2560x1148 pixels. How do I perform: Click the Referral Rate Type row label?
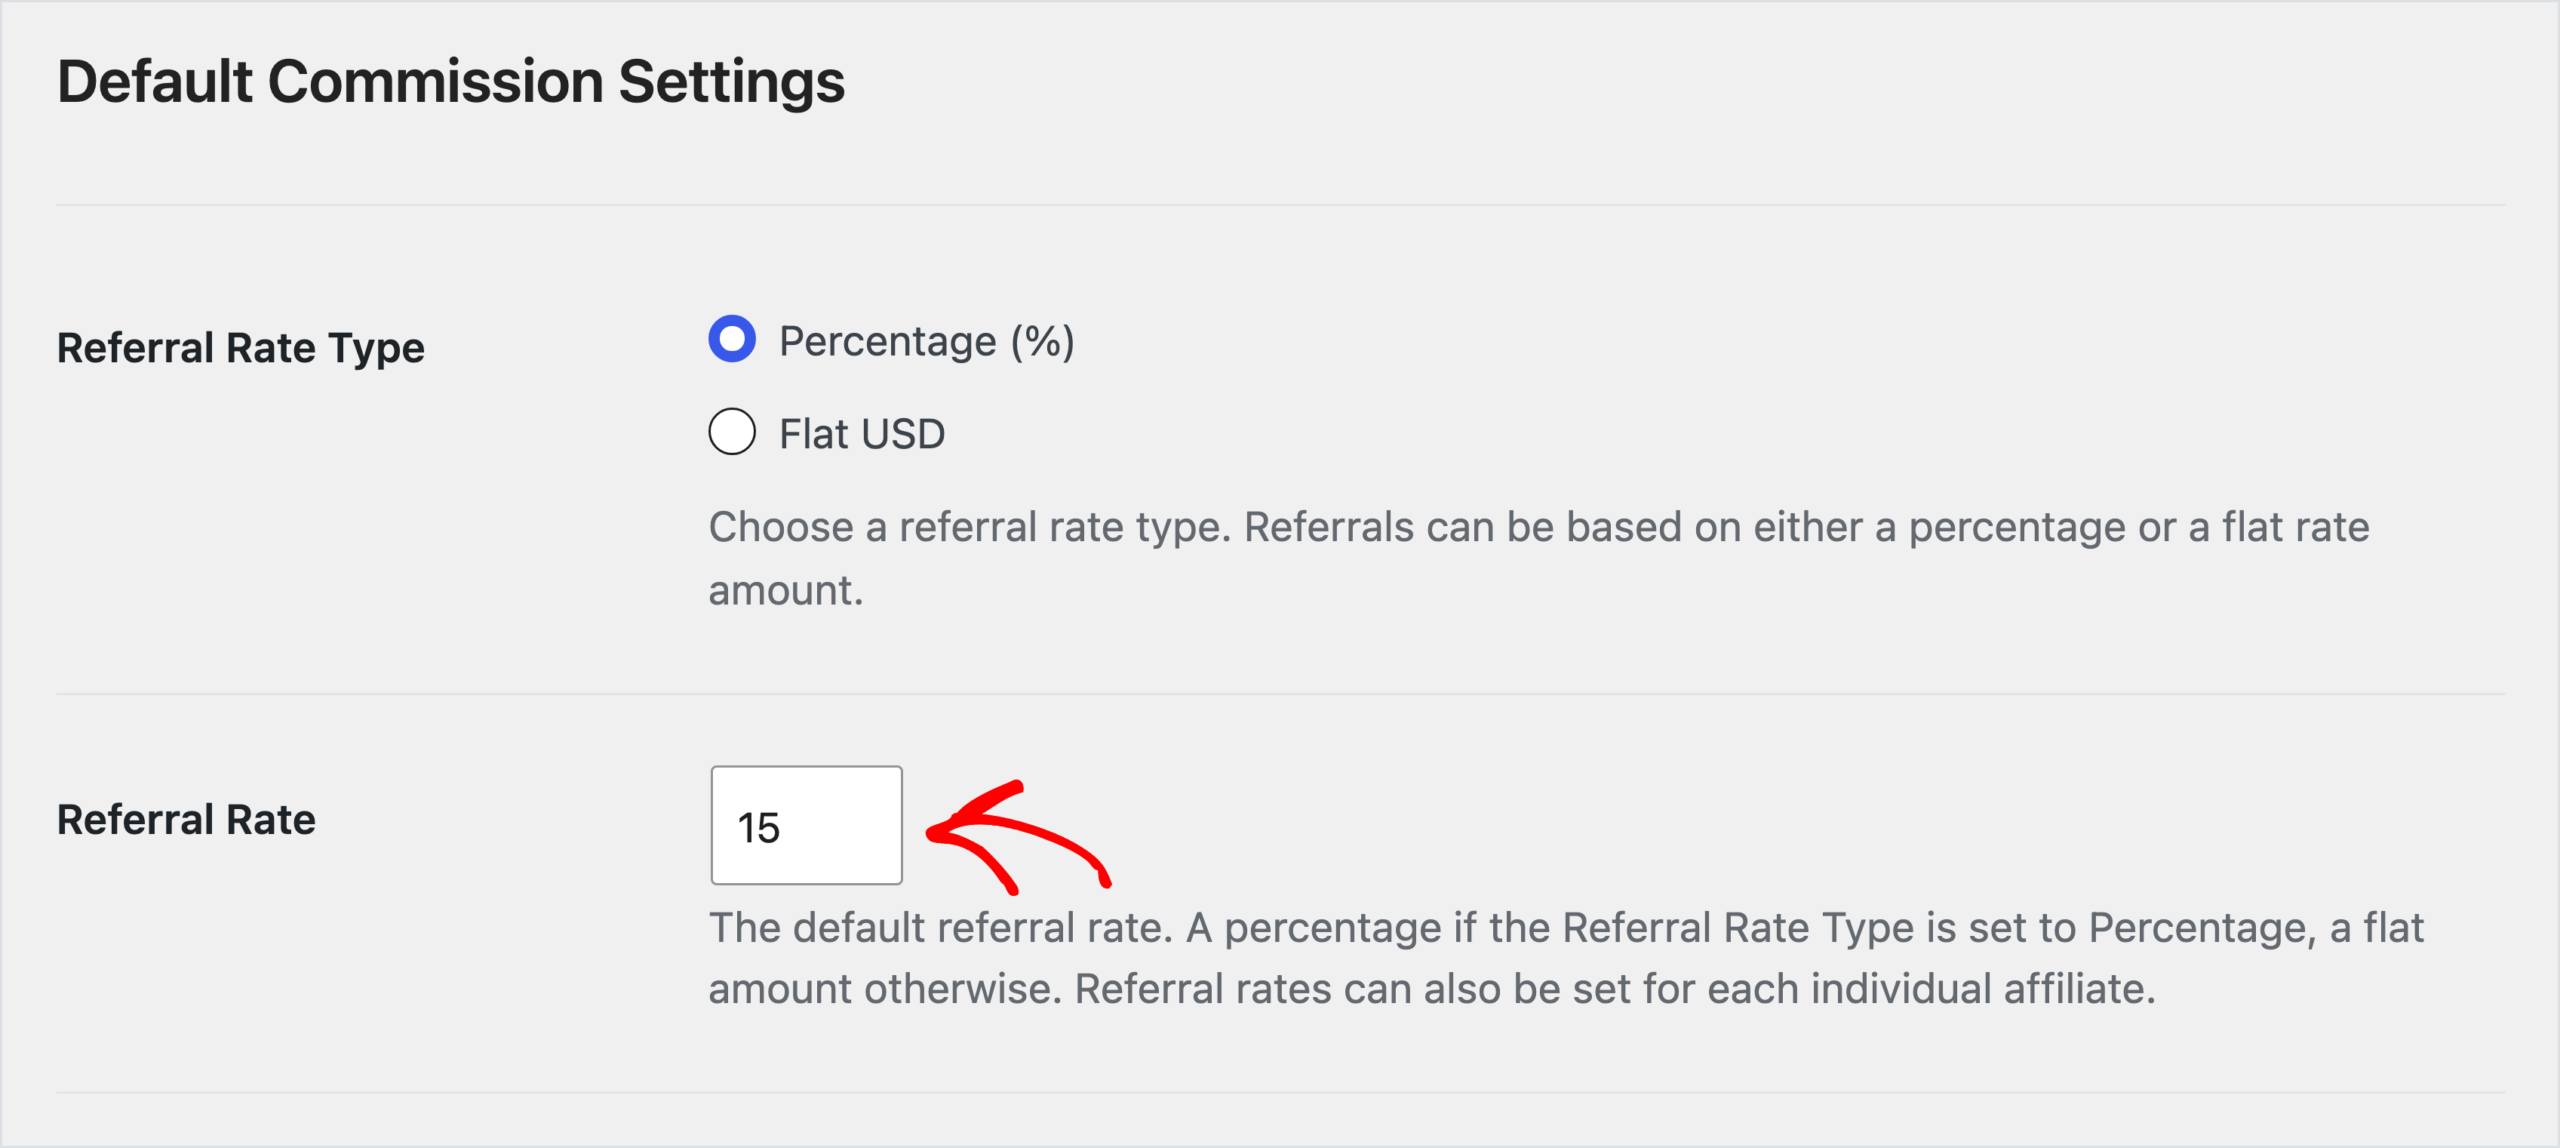(241, 348)
